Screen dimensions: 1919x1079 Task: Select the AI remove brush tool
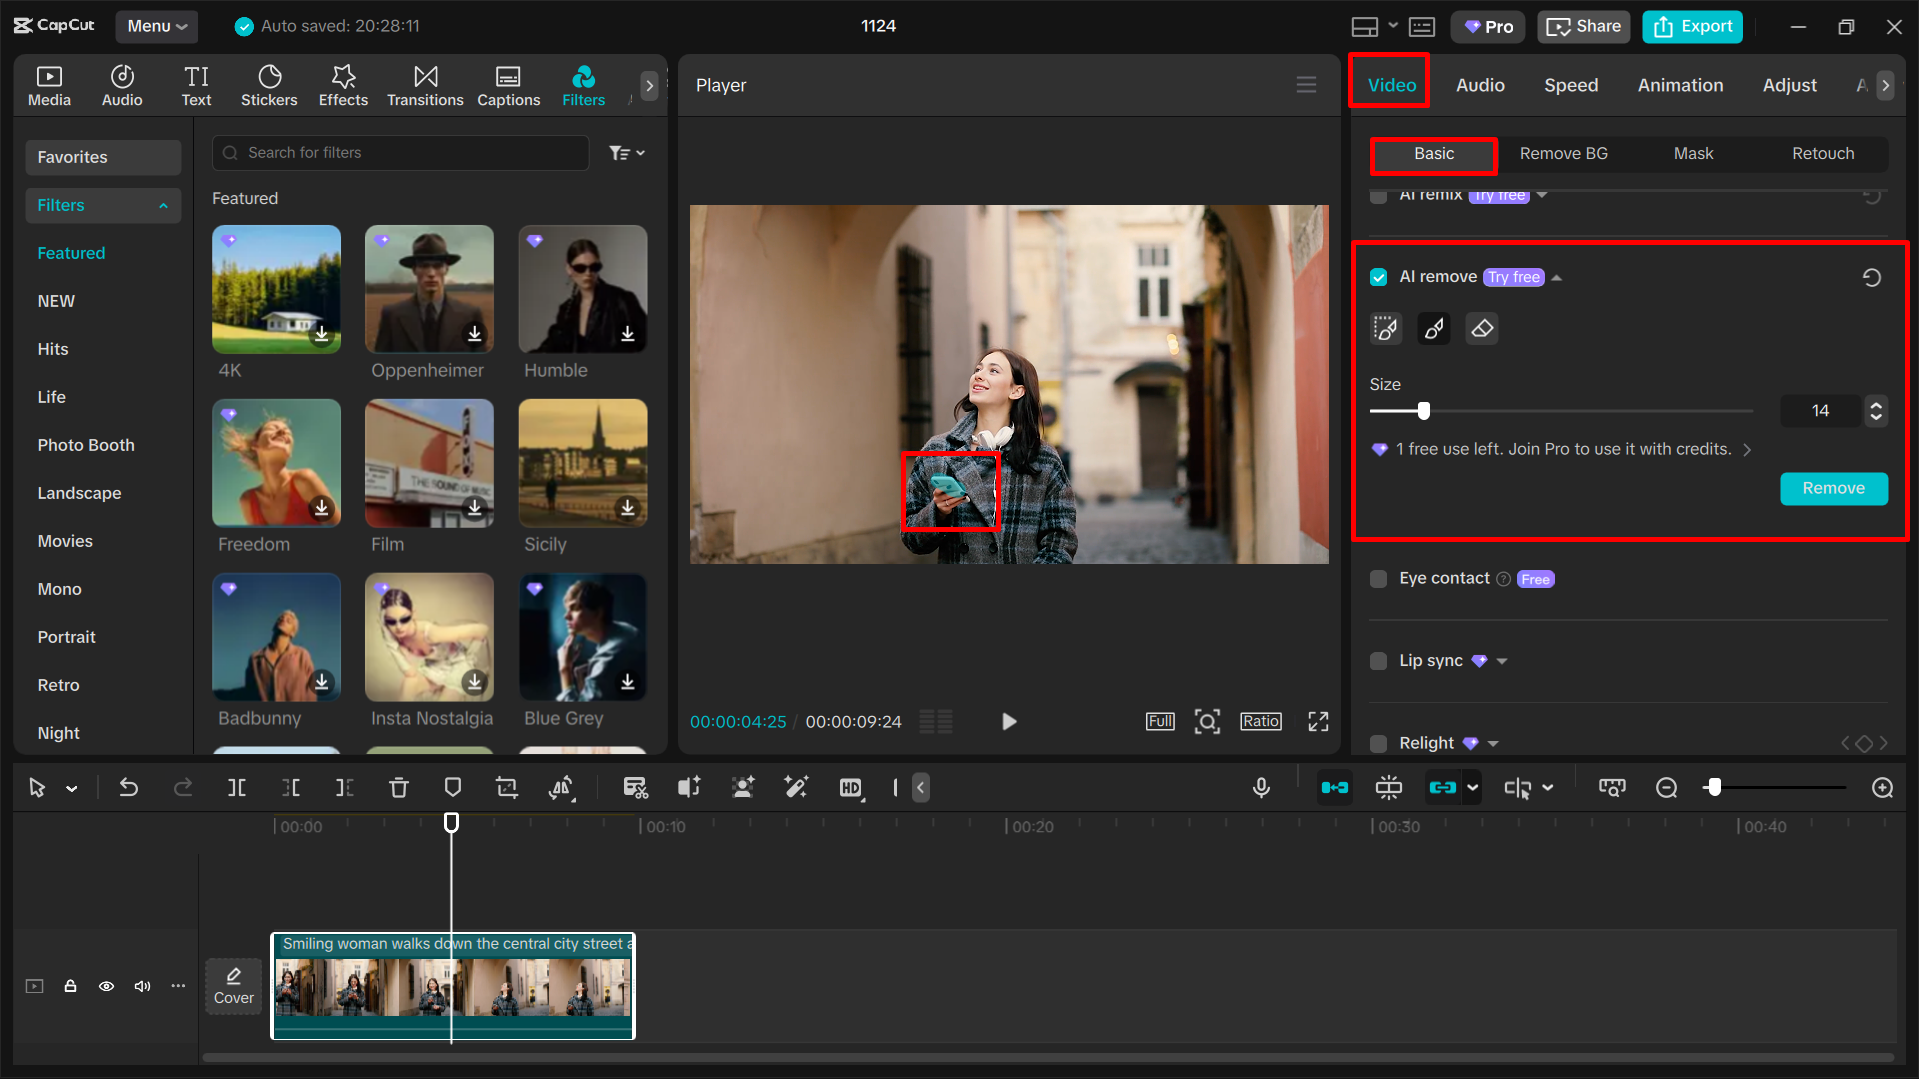tap(1433, 328)
